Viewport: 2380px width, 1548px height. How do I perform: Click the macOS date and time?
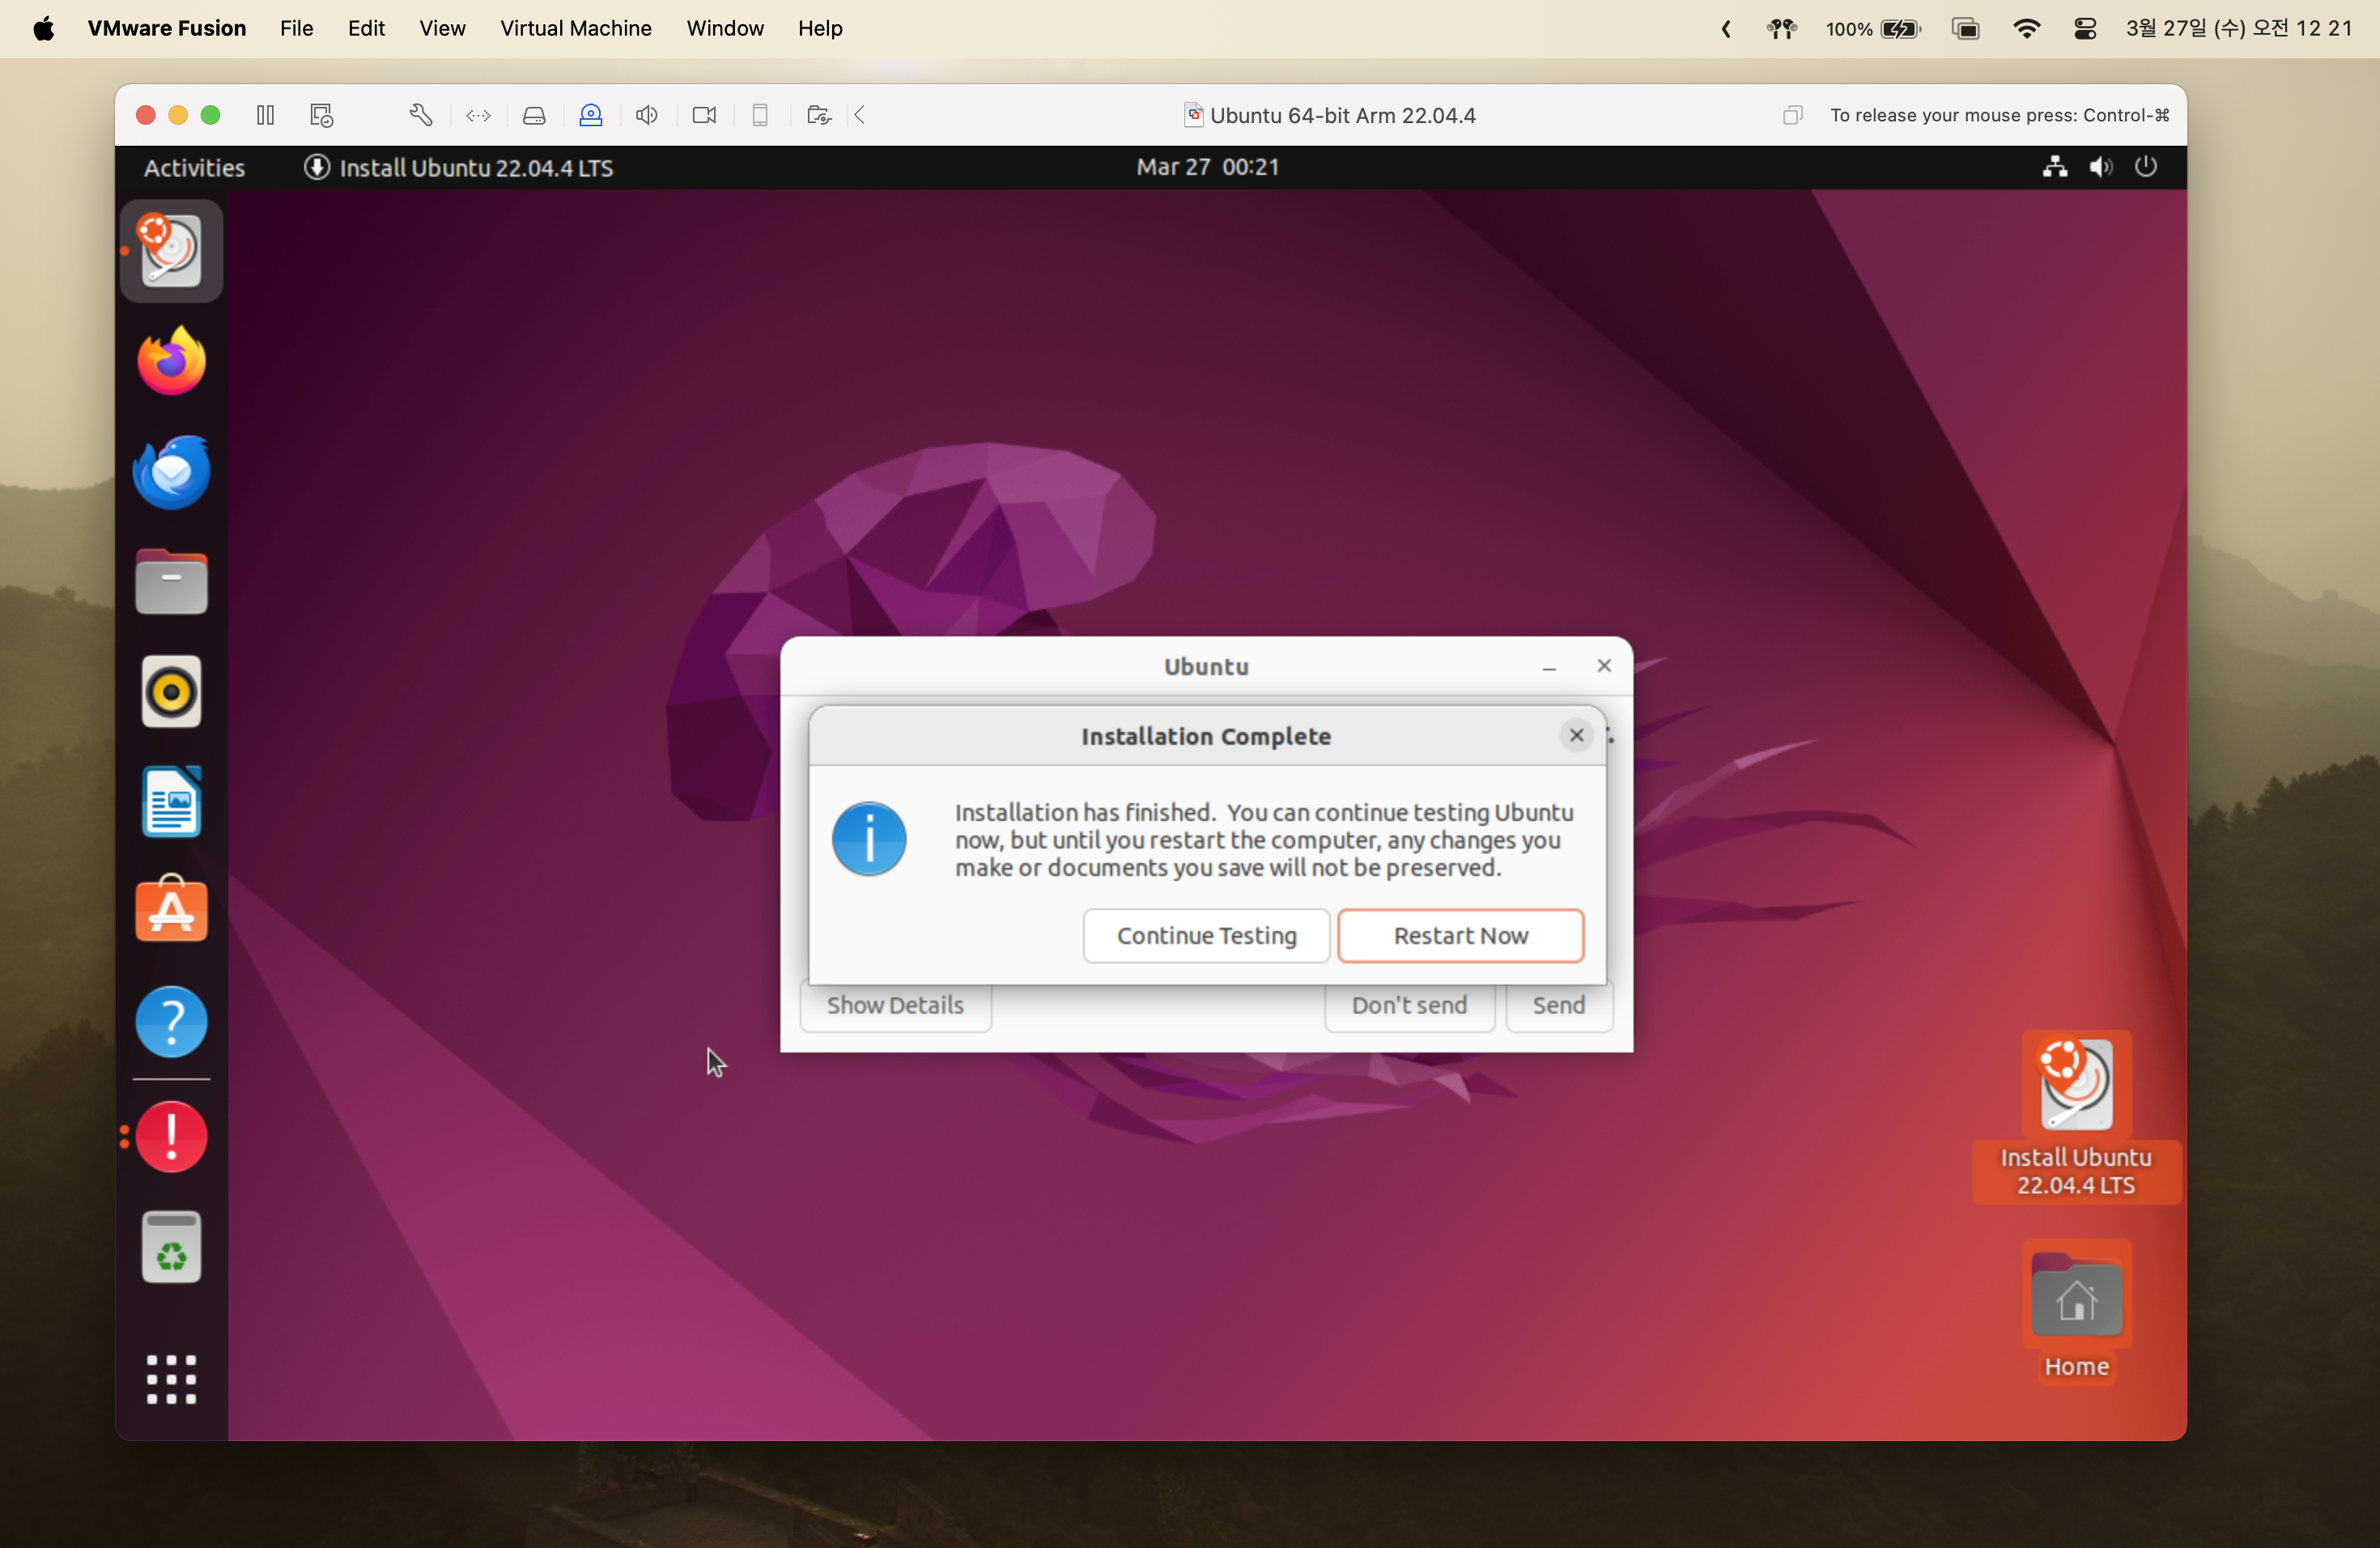[x=2238, y=28]
